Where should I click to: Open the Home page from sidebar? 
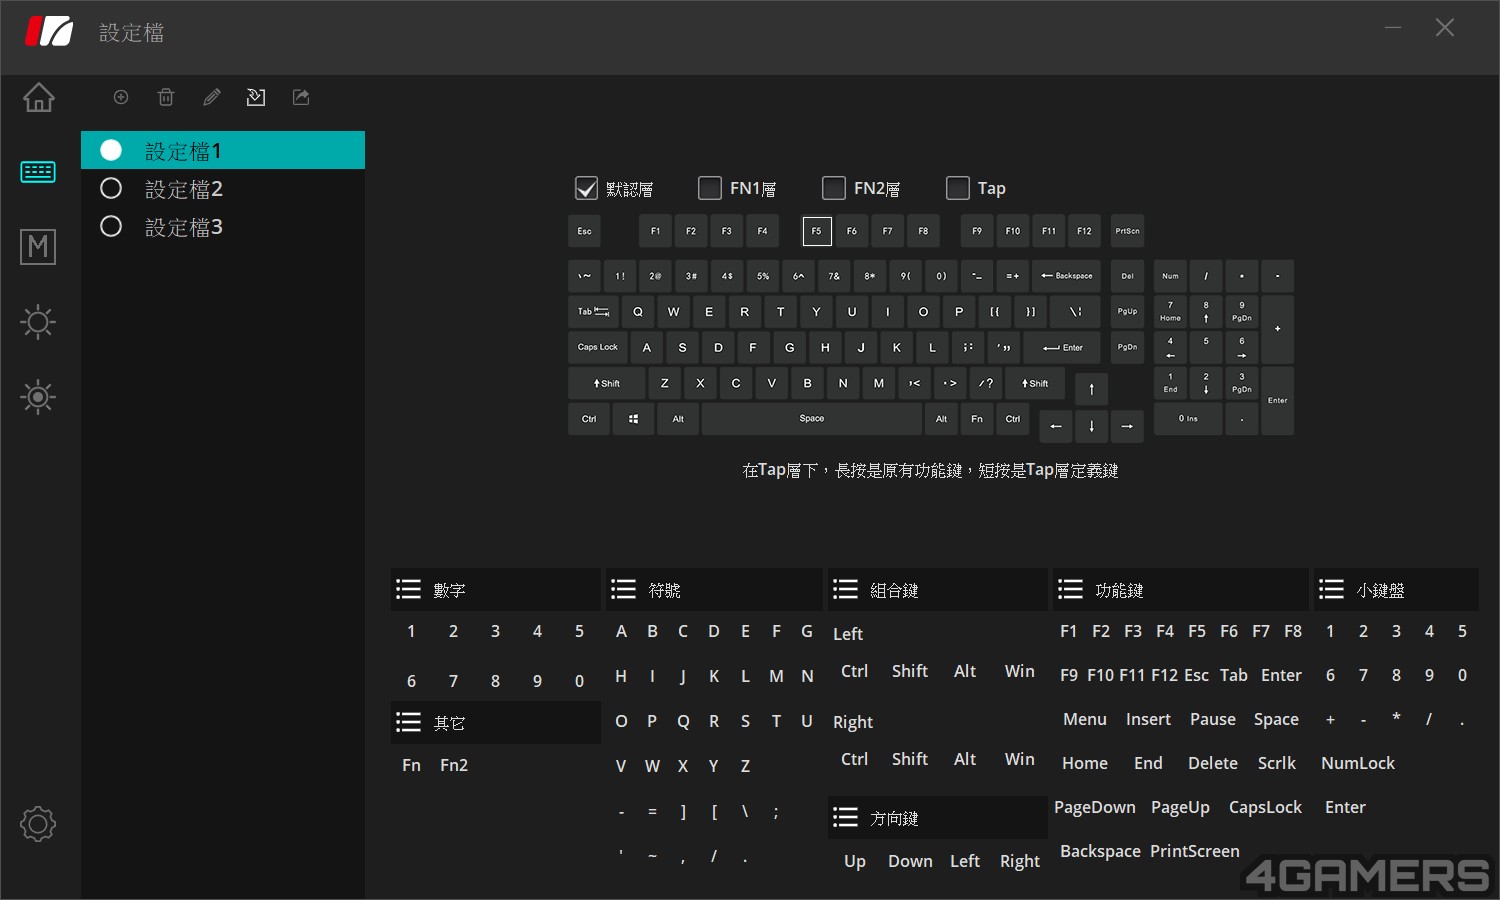38,98
